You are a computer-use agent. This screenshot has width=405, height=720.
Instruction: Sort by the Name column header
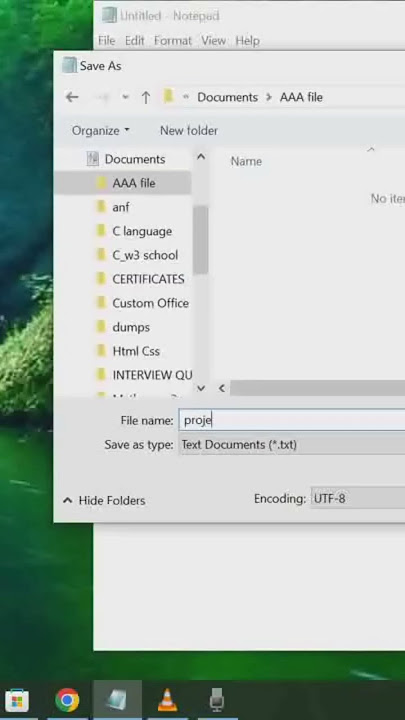coord(246,162)
